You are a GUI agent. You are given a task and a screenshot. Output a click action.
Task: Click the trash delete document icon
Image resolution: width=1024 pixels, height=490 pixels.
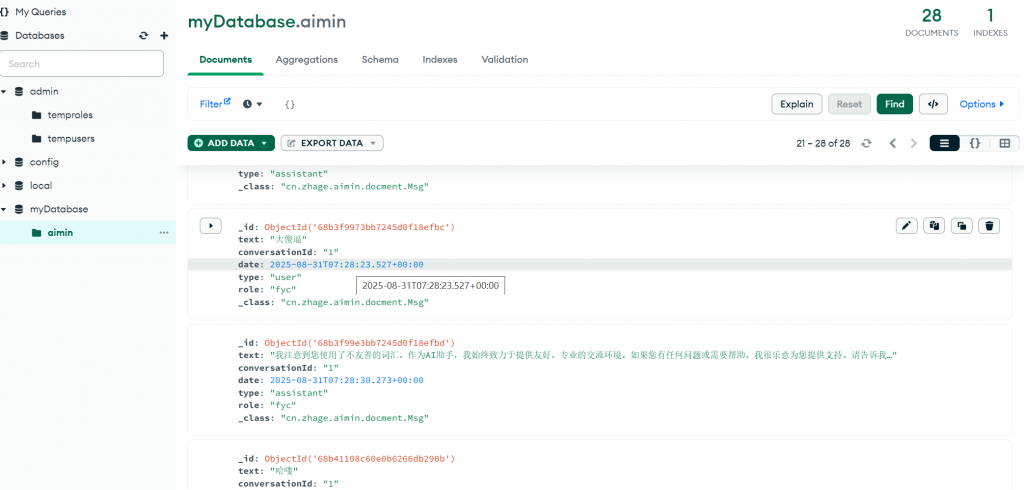pos(989,226)
